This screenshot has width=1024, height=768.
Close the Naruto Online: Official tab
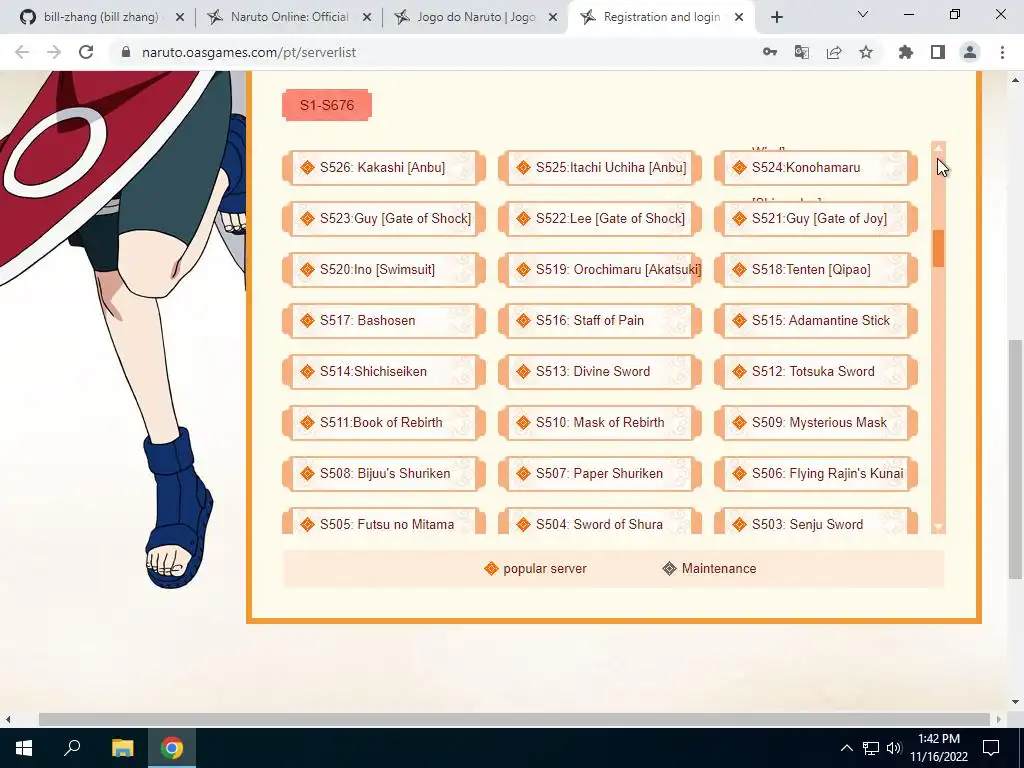coord(367,18)
